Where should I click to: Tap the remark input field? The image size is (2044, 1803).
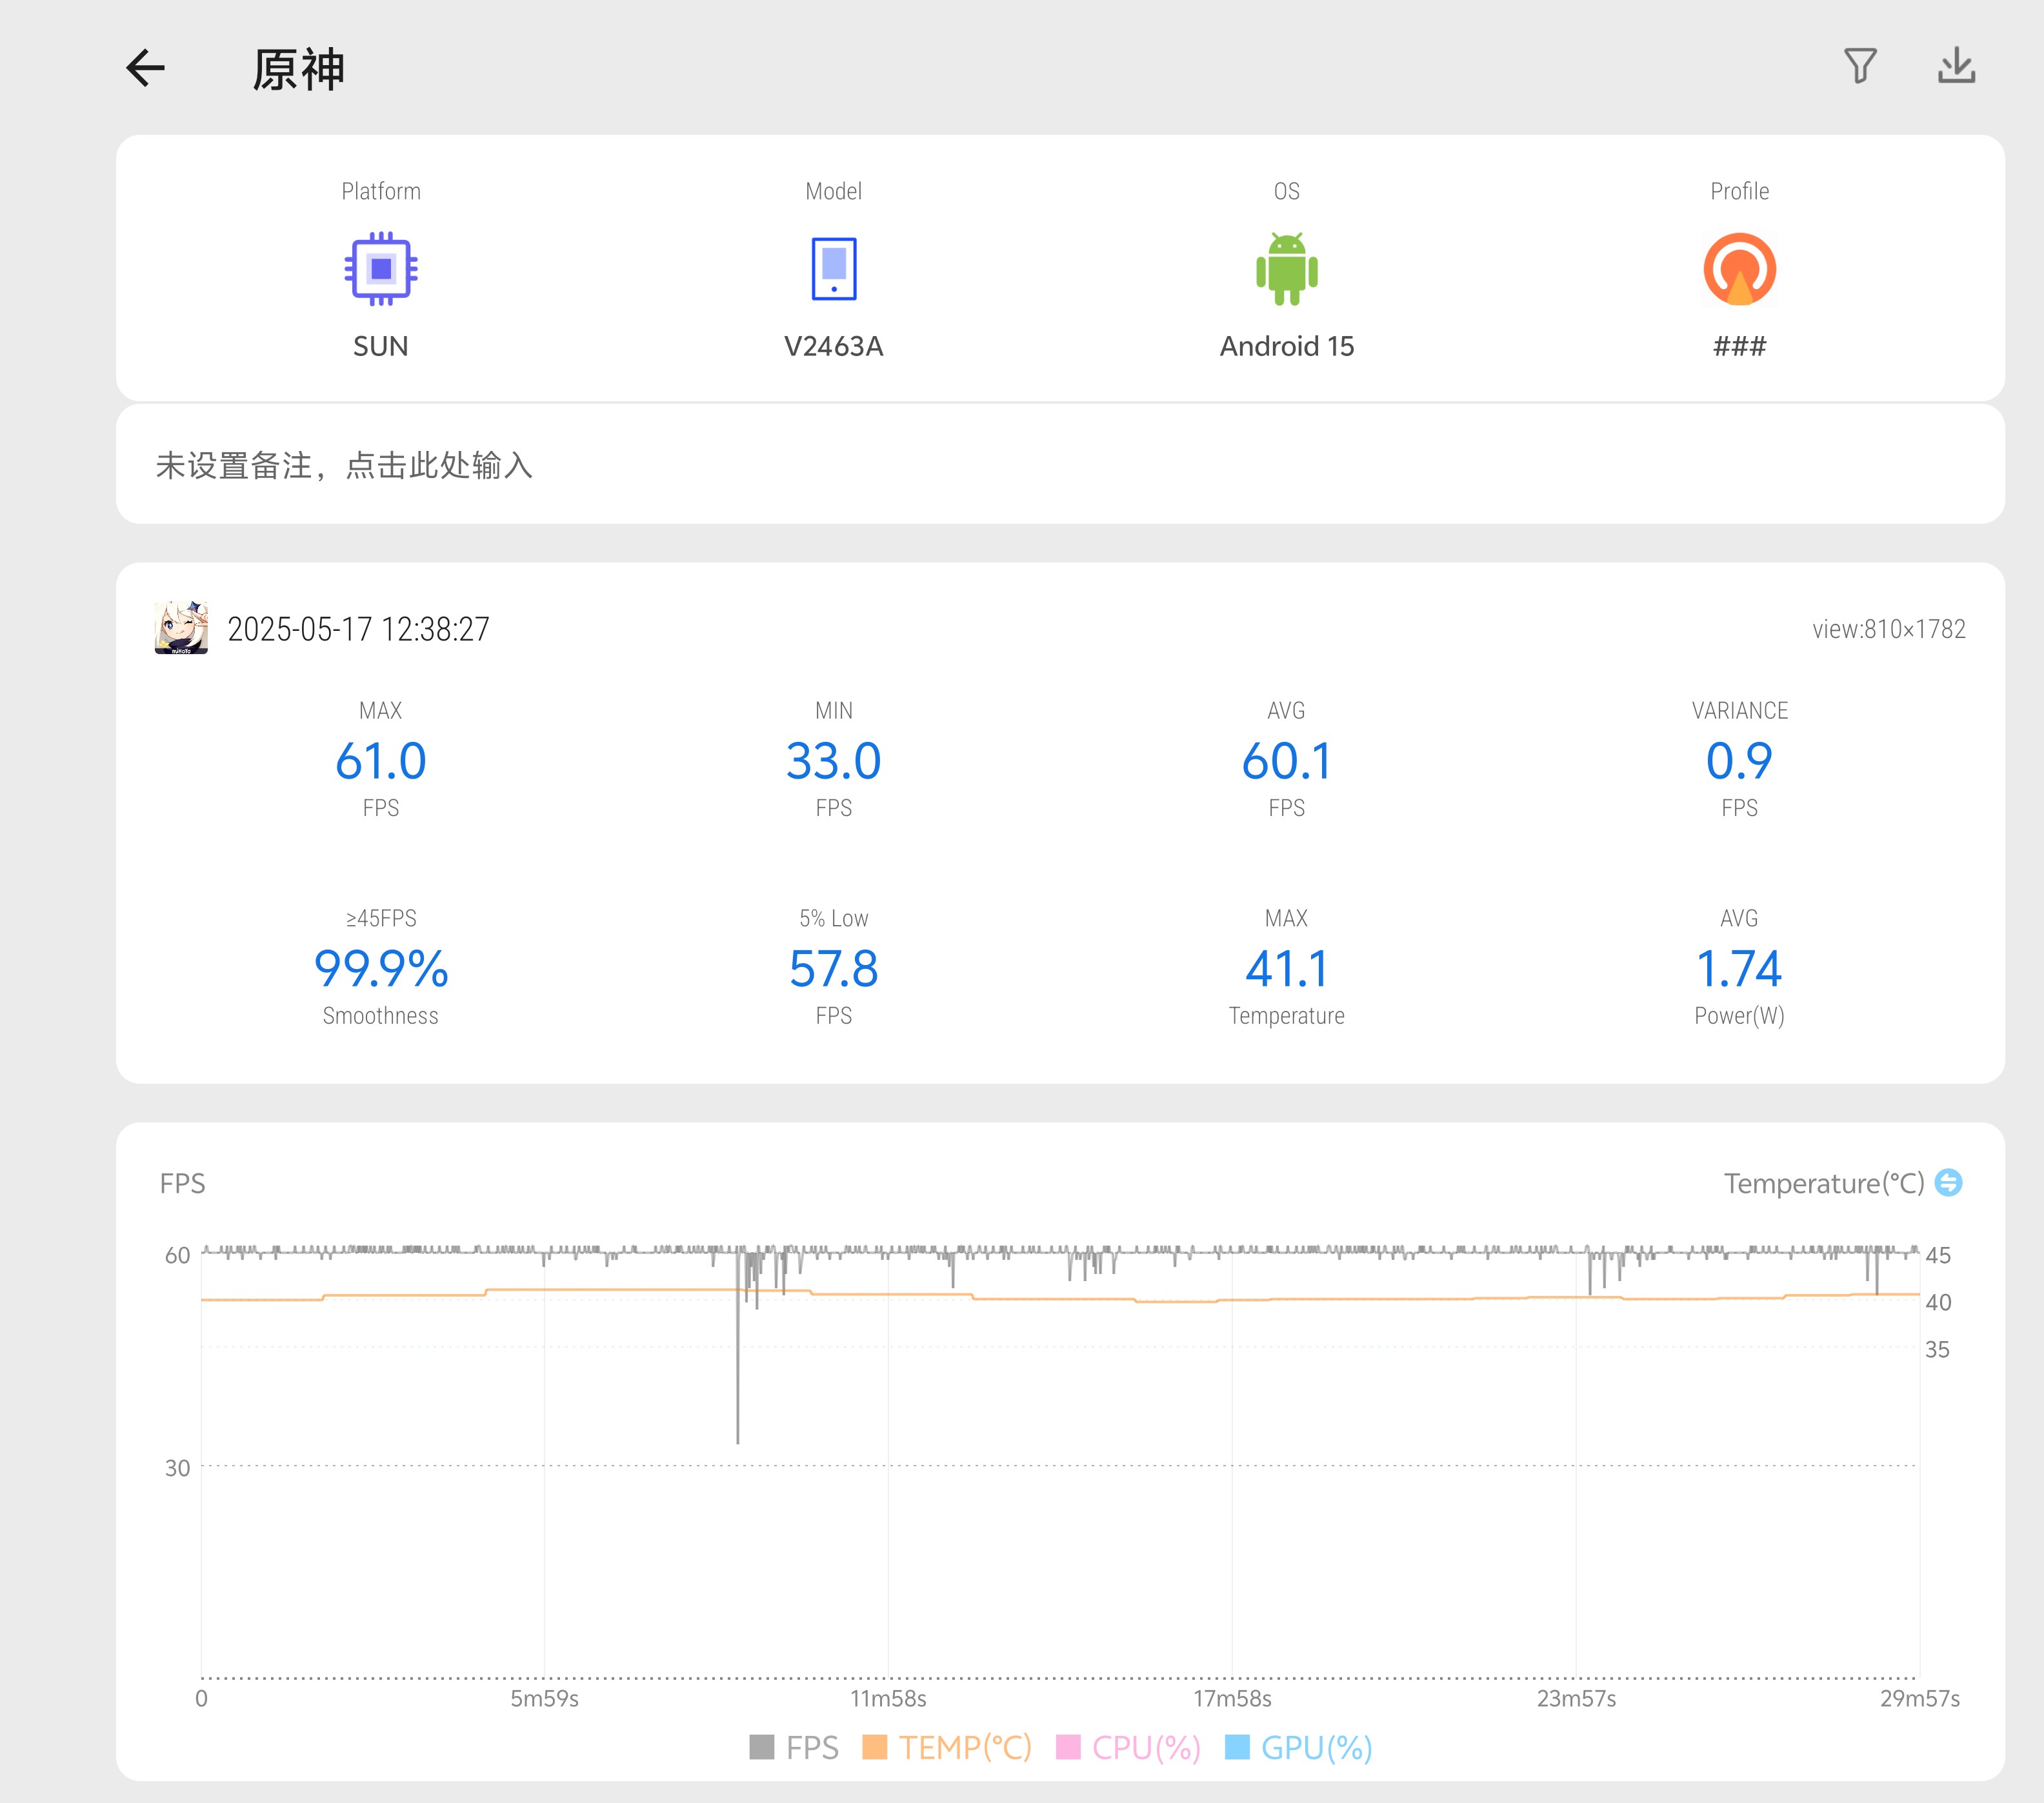point(1060,465)
